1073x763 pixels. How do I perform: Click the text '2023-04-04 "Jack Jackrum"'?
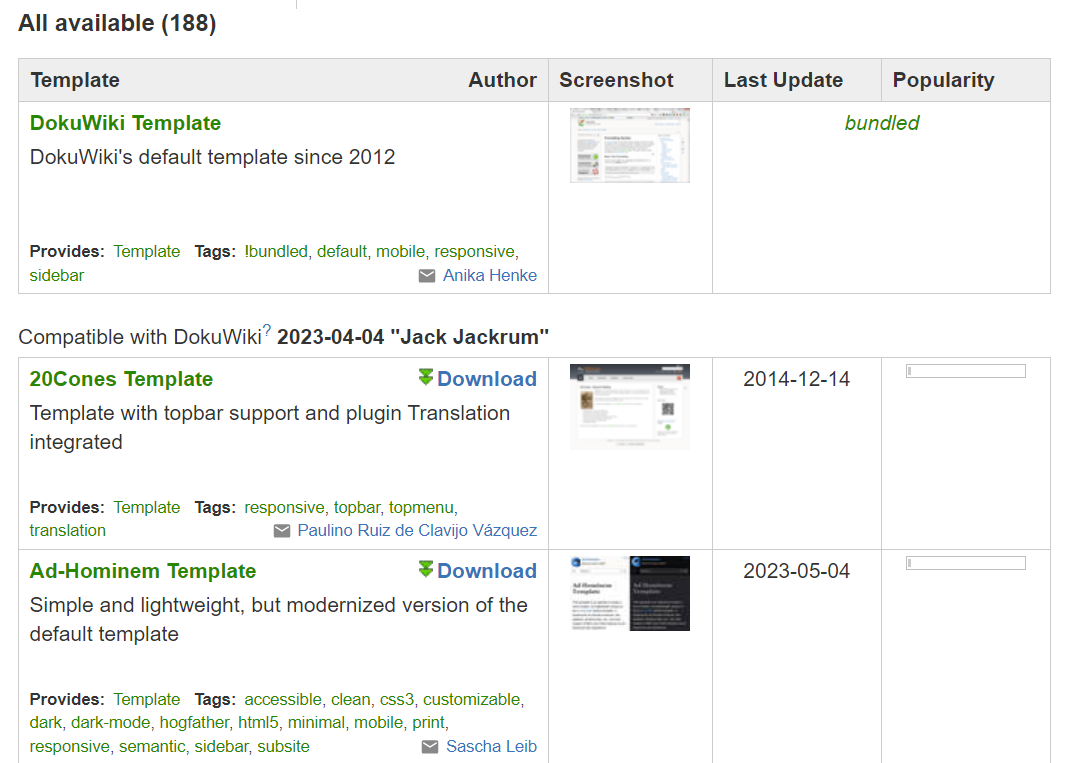[x=413, y=337]
